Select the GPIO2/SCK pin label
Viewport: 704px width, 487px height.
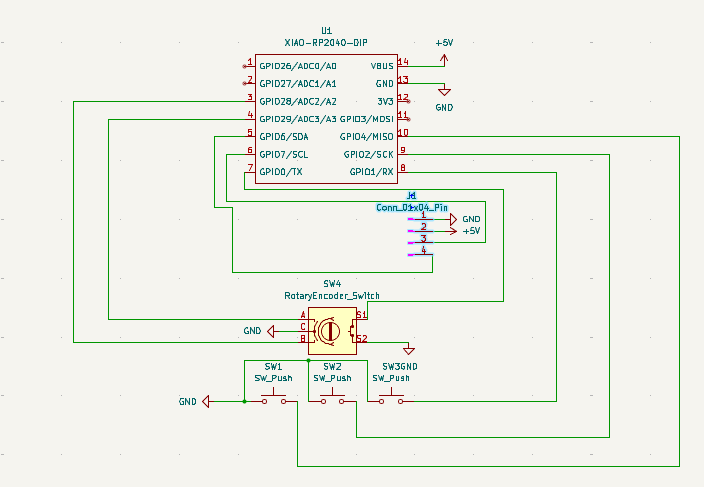point(369,154)
